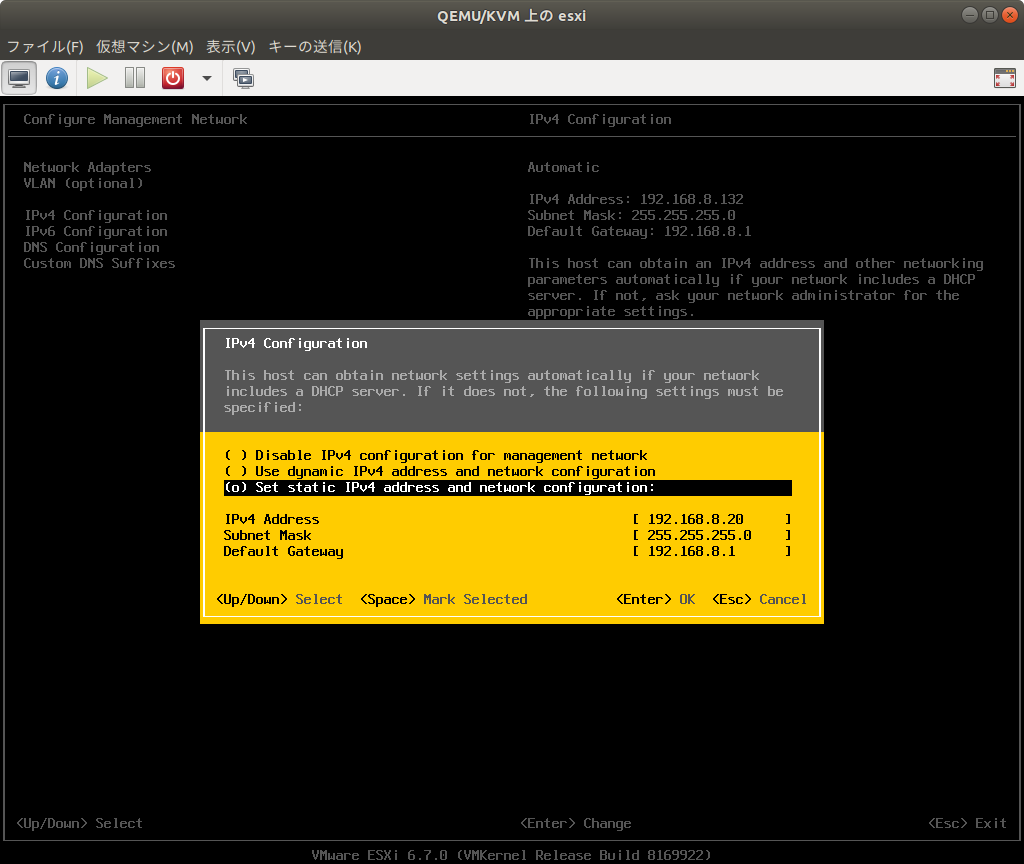
Task: Click <Space> Mark Selected hint
Action: tap(444, 600)
